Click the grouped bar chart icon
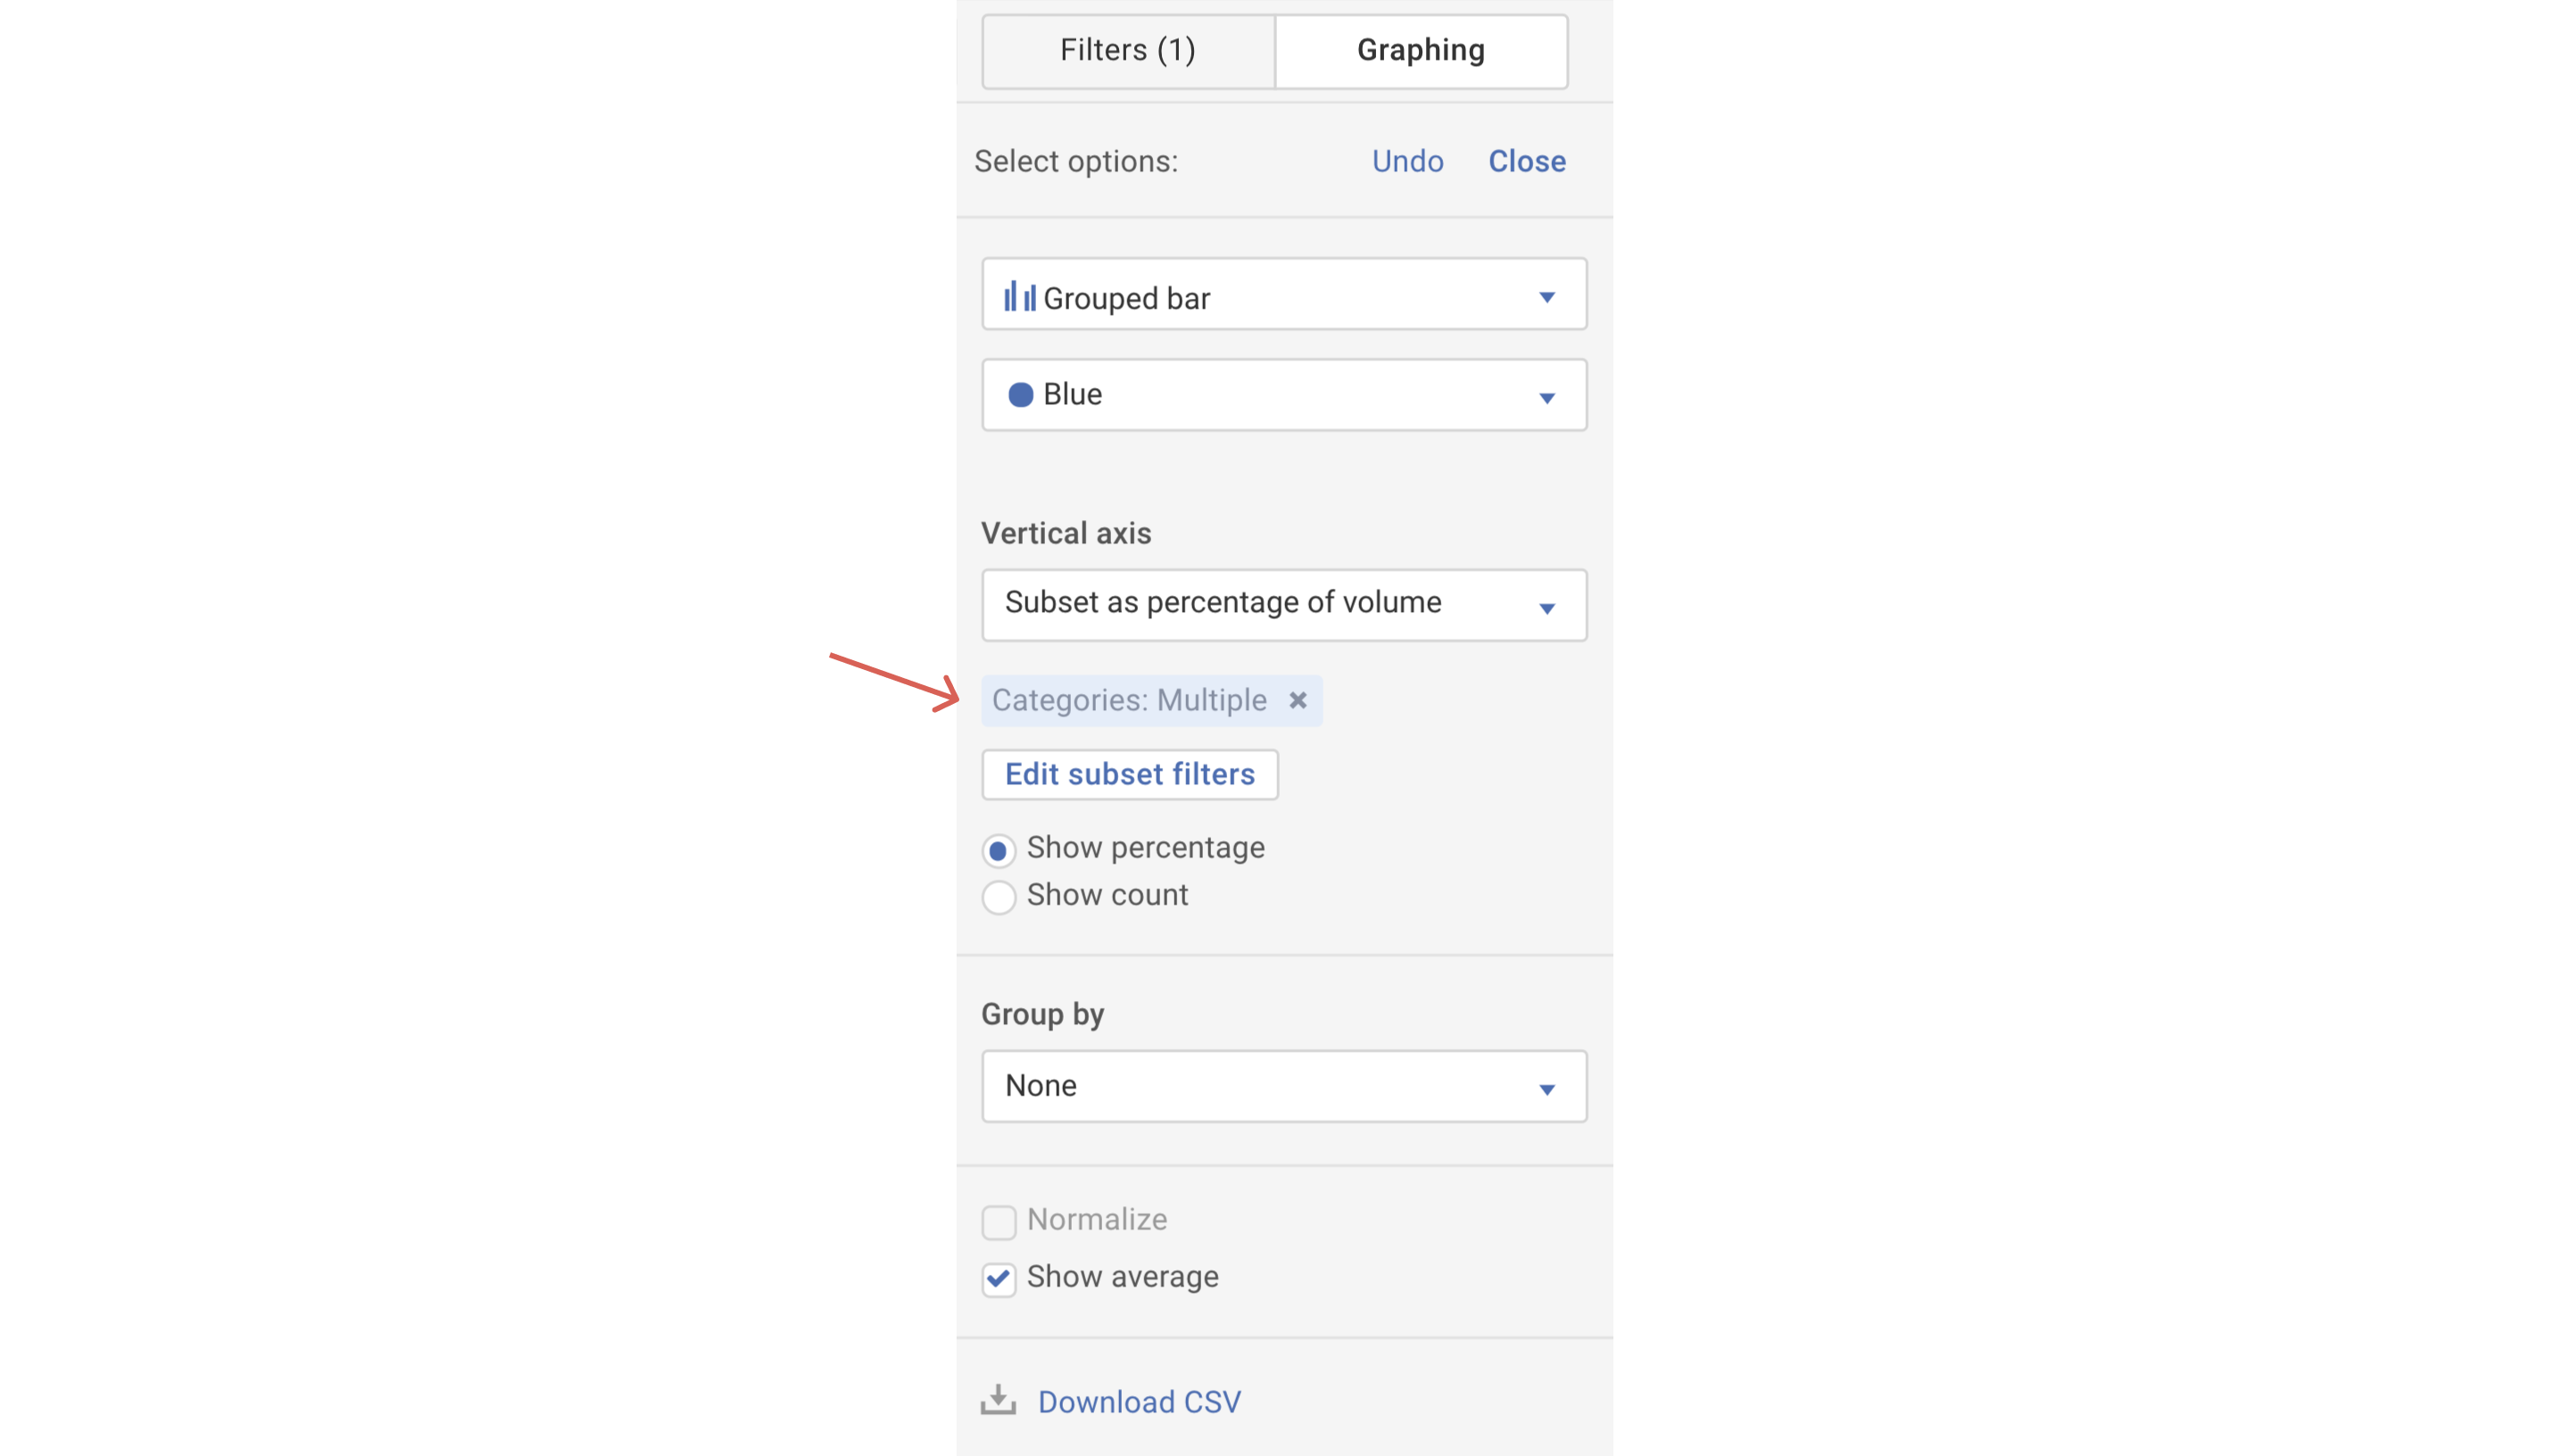This screenshot has width=2570, height=1456. coord(1019,297)
